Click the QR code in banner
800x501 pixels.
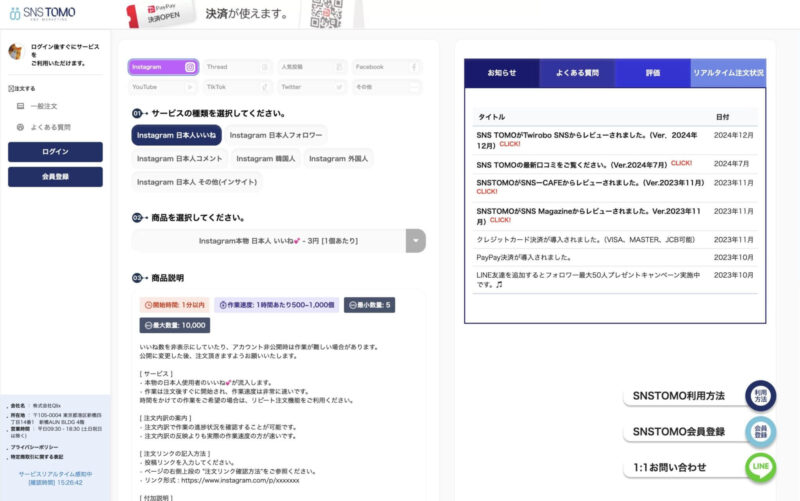click(327, 13)
